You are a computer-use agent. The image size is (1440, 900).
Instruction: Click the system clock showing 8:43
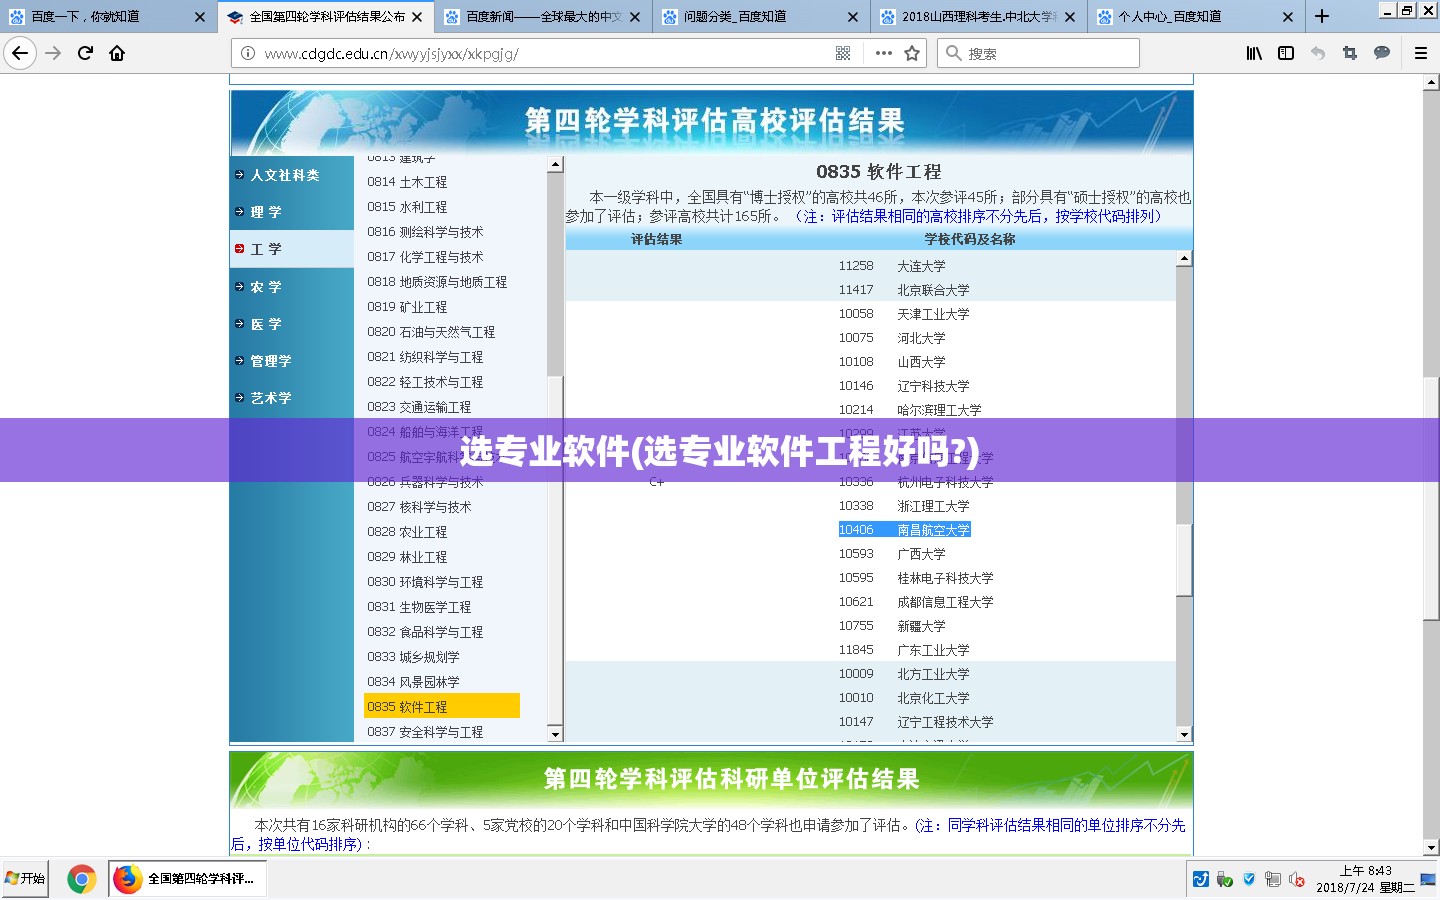1365,879
